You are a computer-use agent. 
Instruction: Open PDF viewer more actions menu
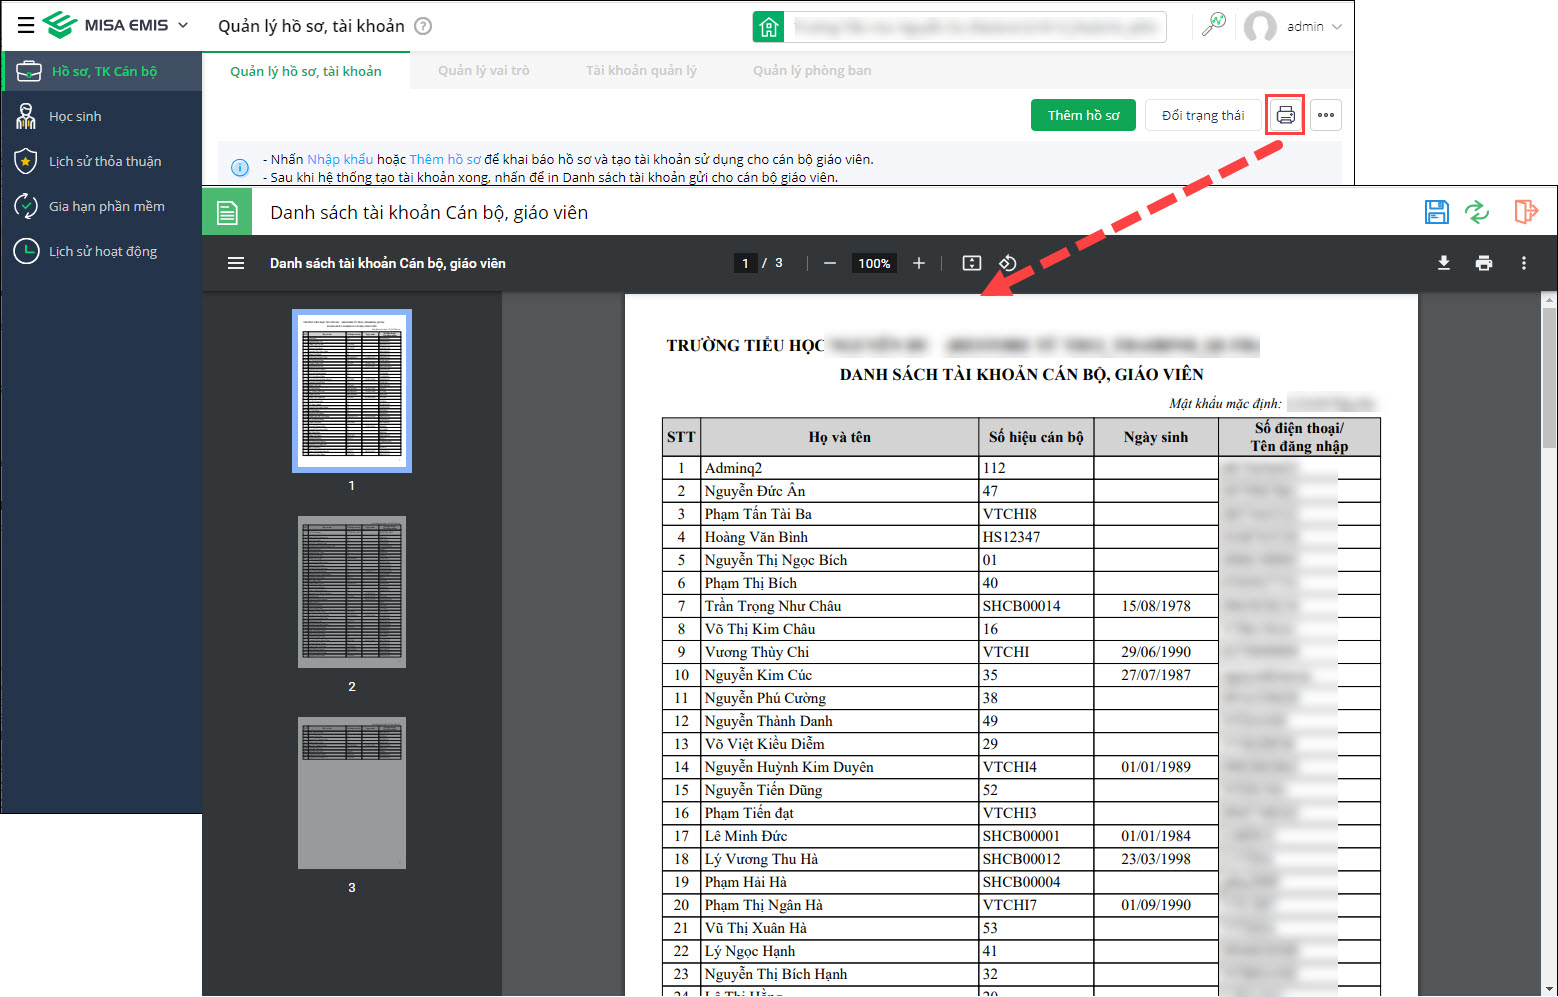point(1524,263)
